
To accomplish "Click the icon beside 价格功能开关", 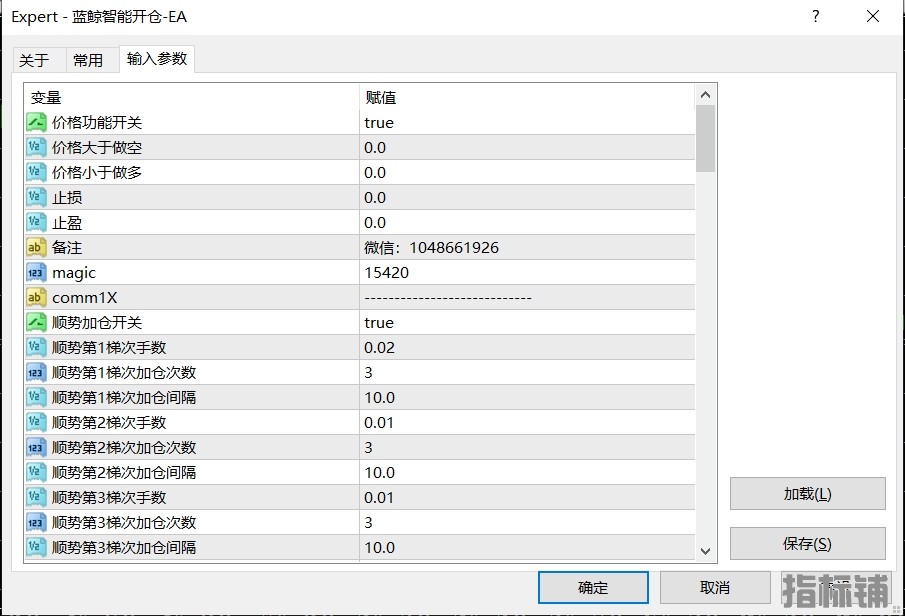I will (36, 122).
